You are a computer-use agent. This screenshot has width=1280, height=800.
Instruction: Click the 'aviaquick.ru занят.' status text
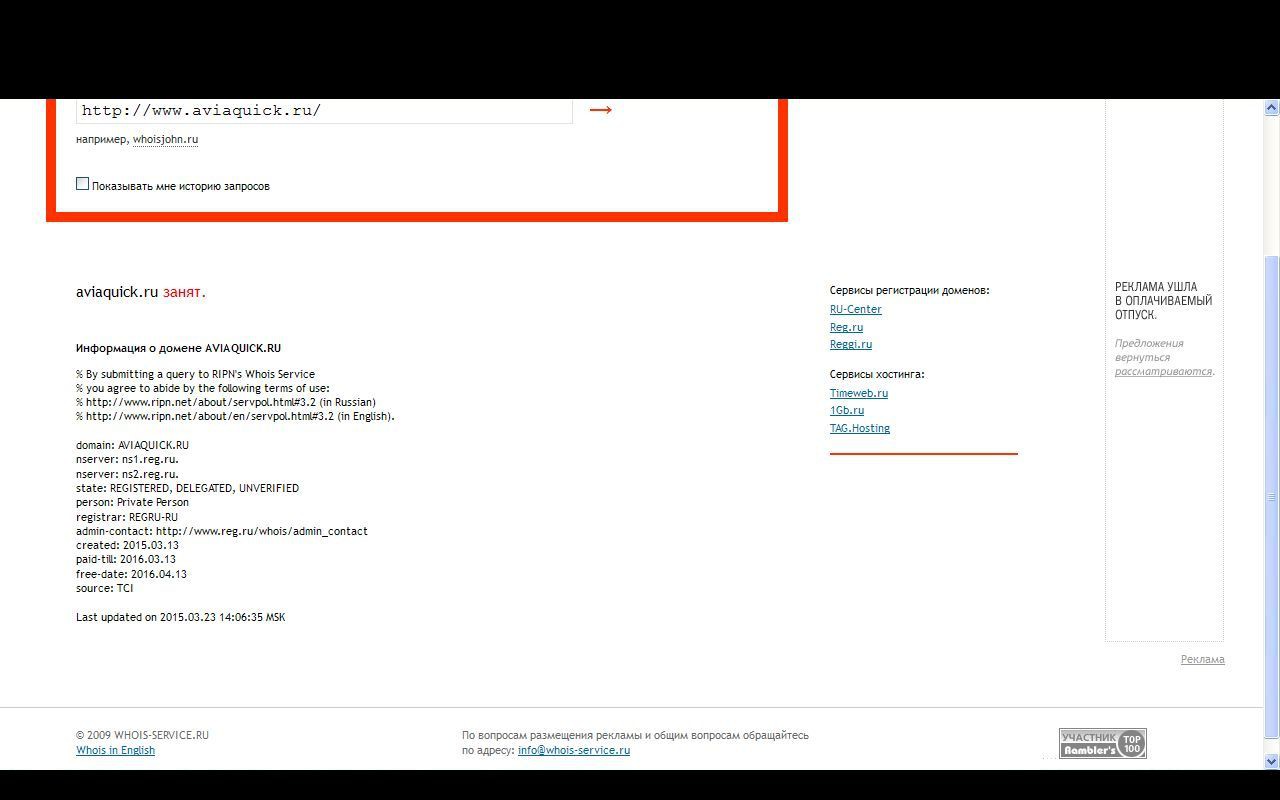coord(141,292)
